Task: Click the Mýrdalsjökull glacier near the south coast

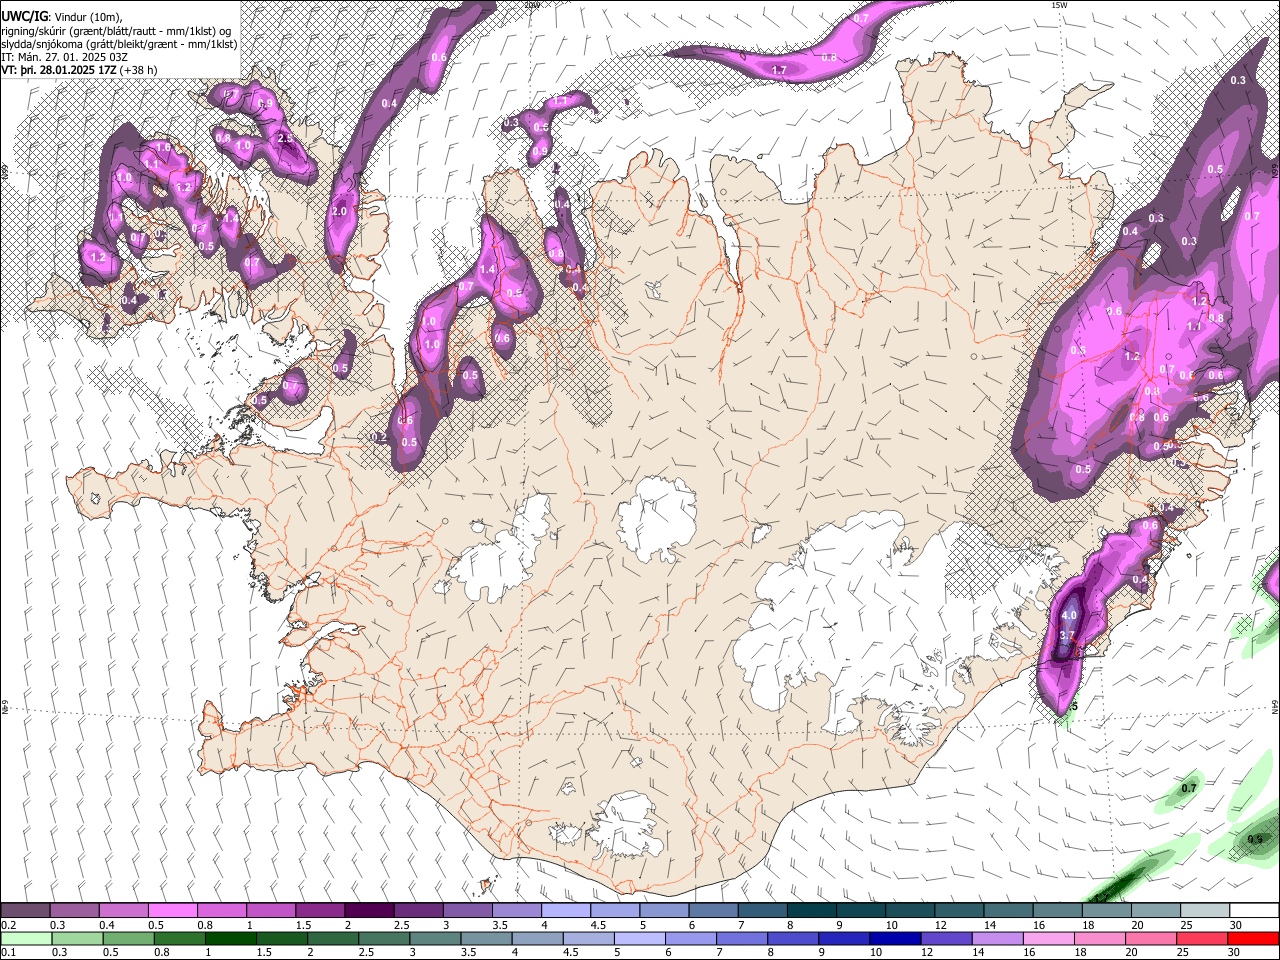Action: pyautogui.click(x=625, y=826)
